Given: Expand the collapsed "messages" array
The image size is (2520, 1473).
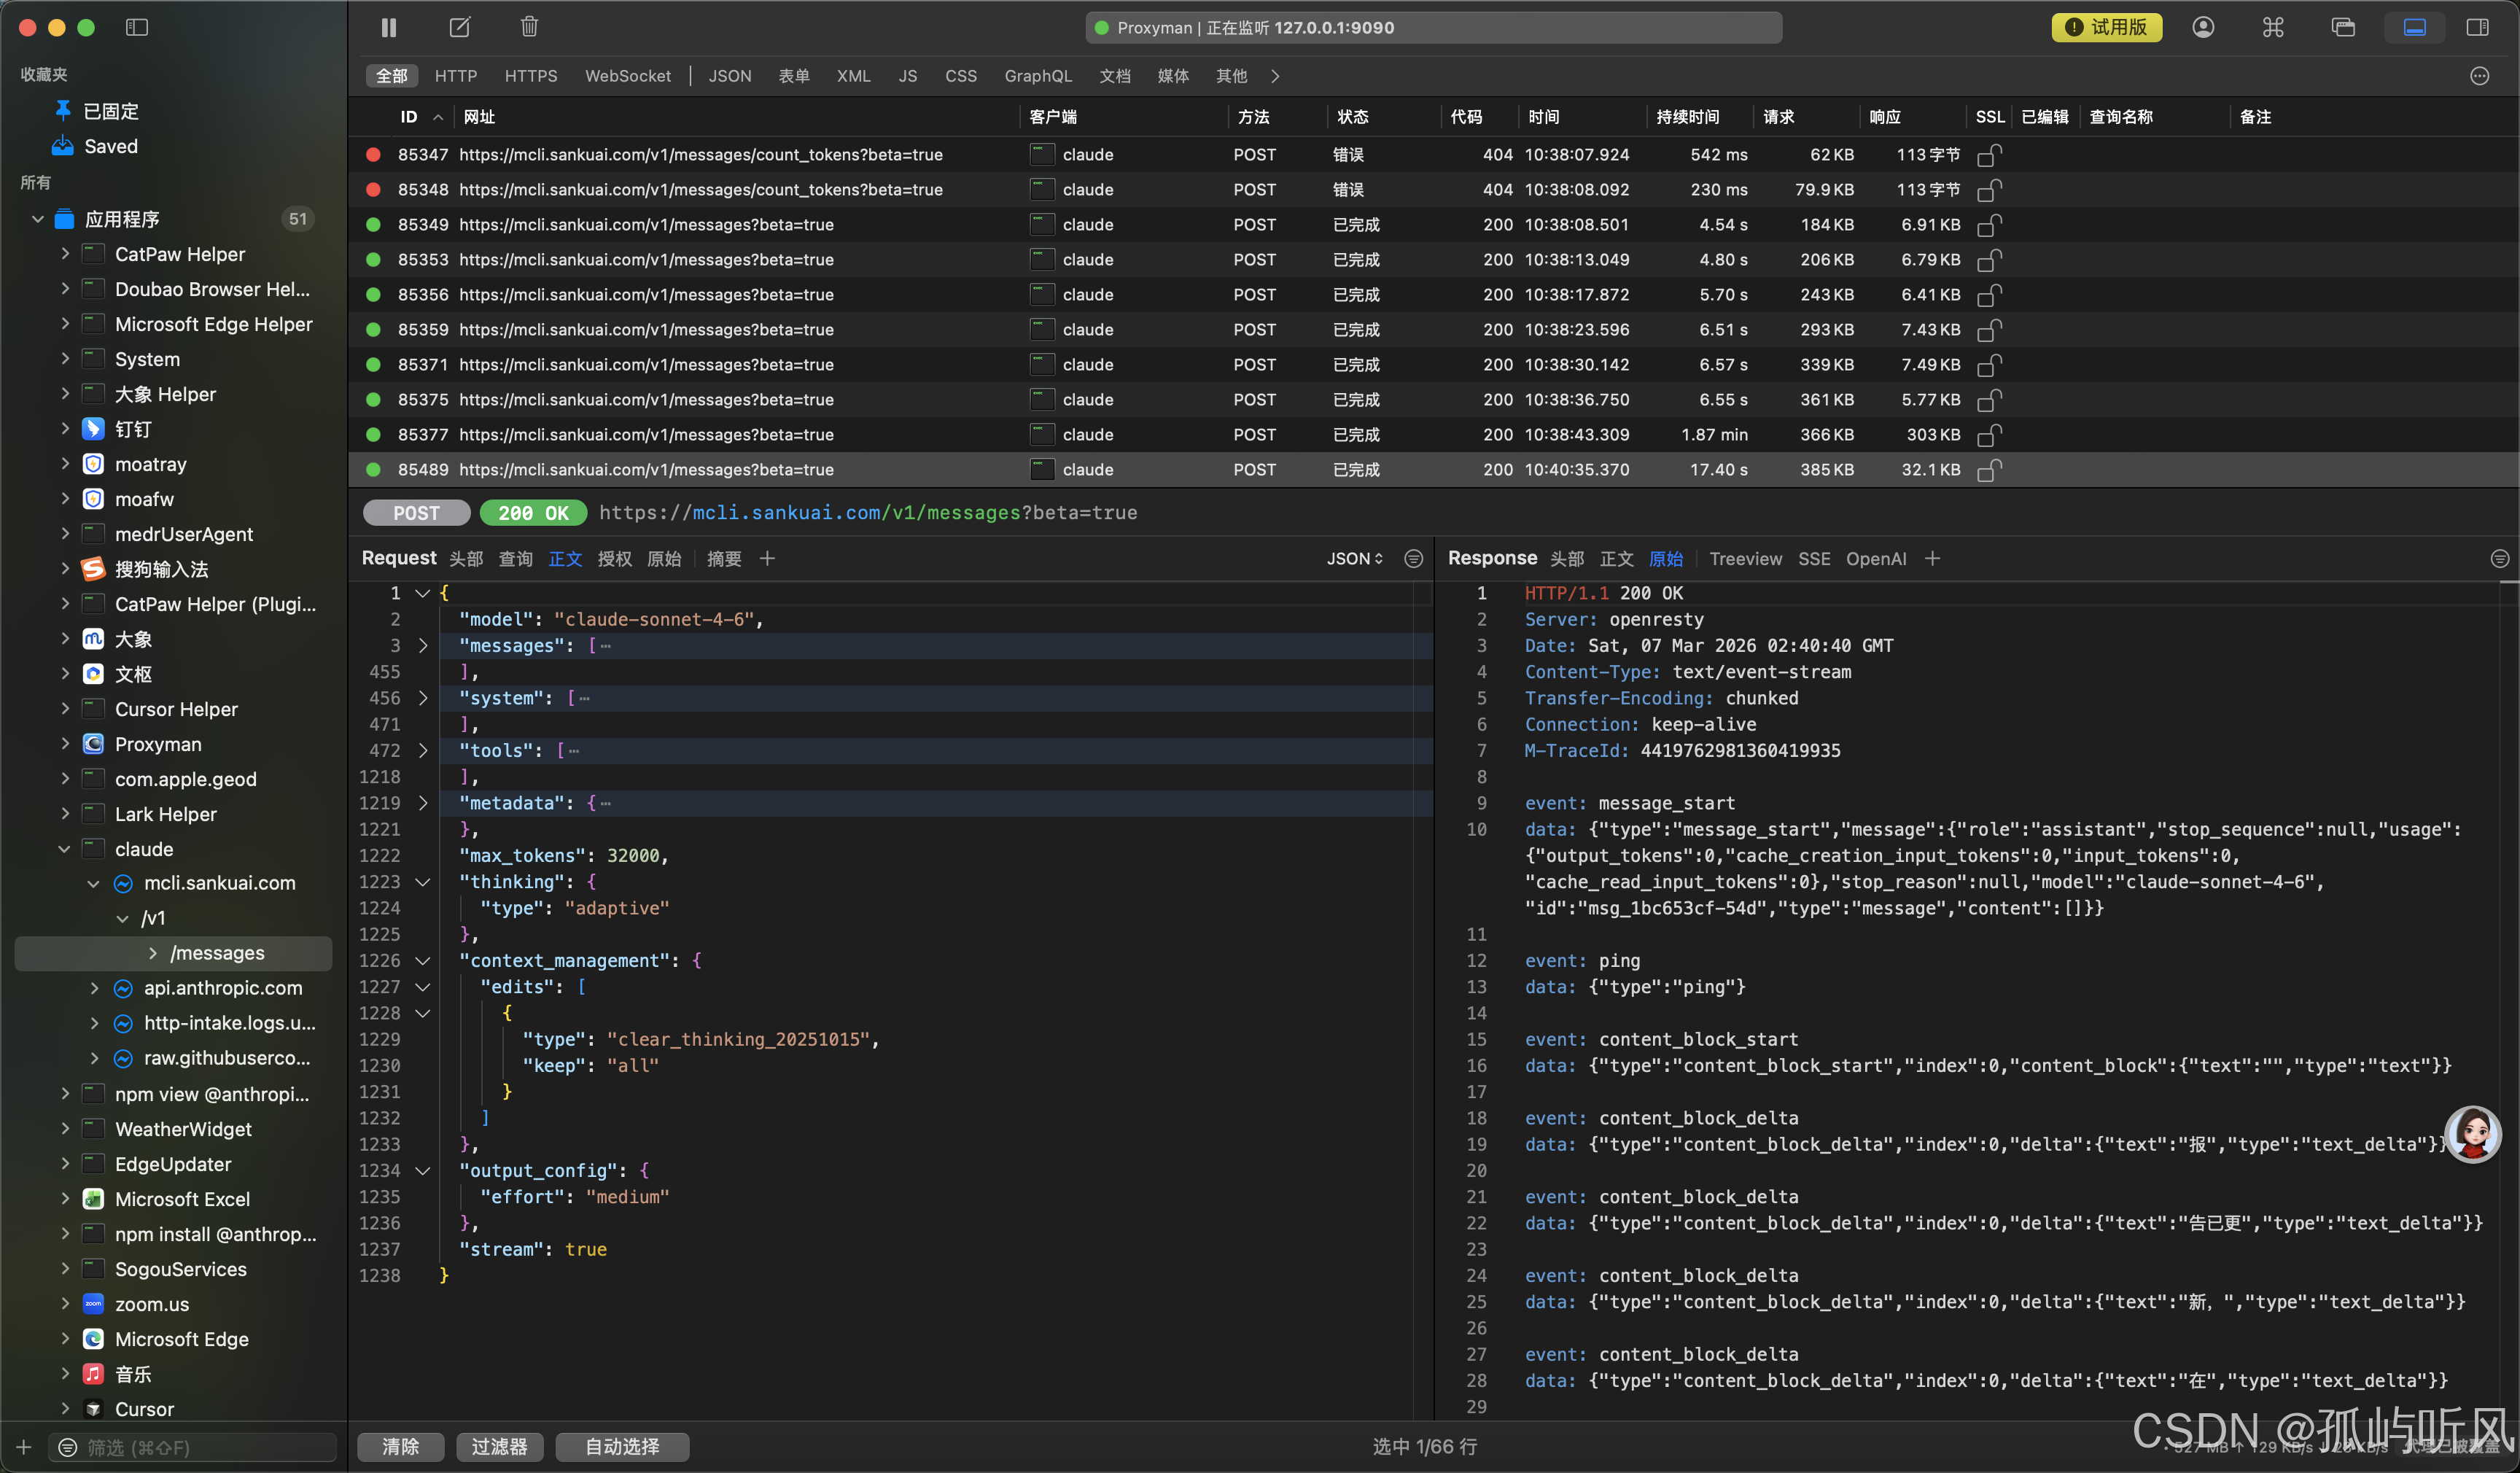Looking at the screenshot, I should [423, 646].
